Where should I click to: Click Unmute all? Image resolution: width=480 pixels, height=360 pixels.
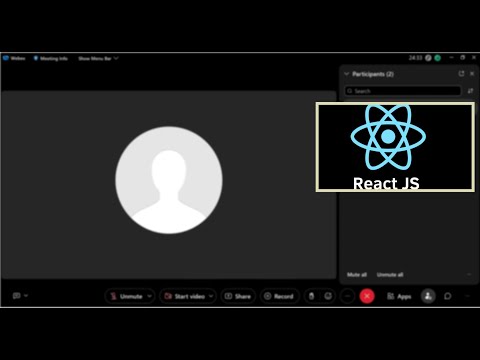coord(390,275)
